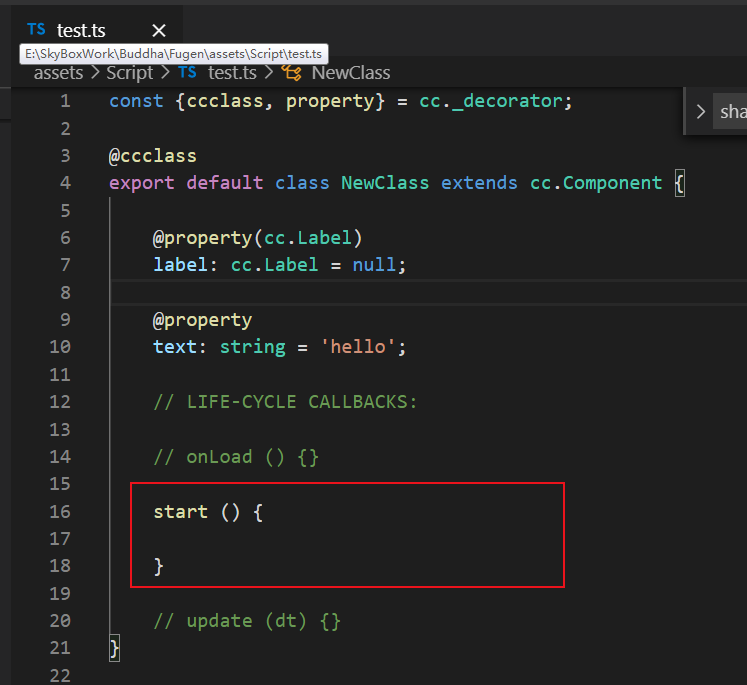Click the 'extends' keyword on line 4
Screen dimensions: 747x685
click(479, 183)
